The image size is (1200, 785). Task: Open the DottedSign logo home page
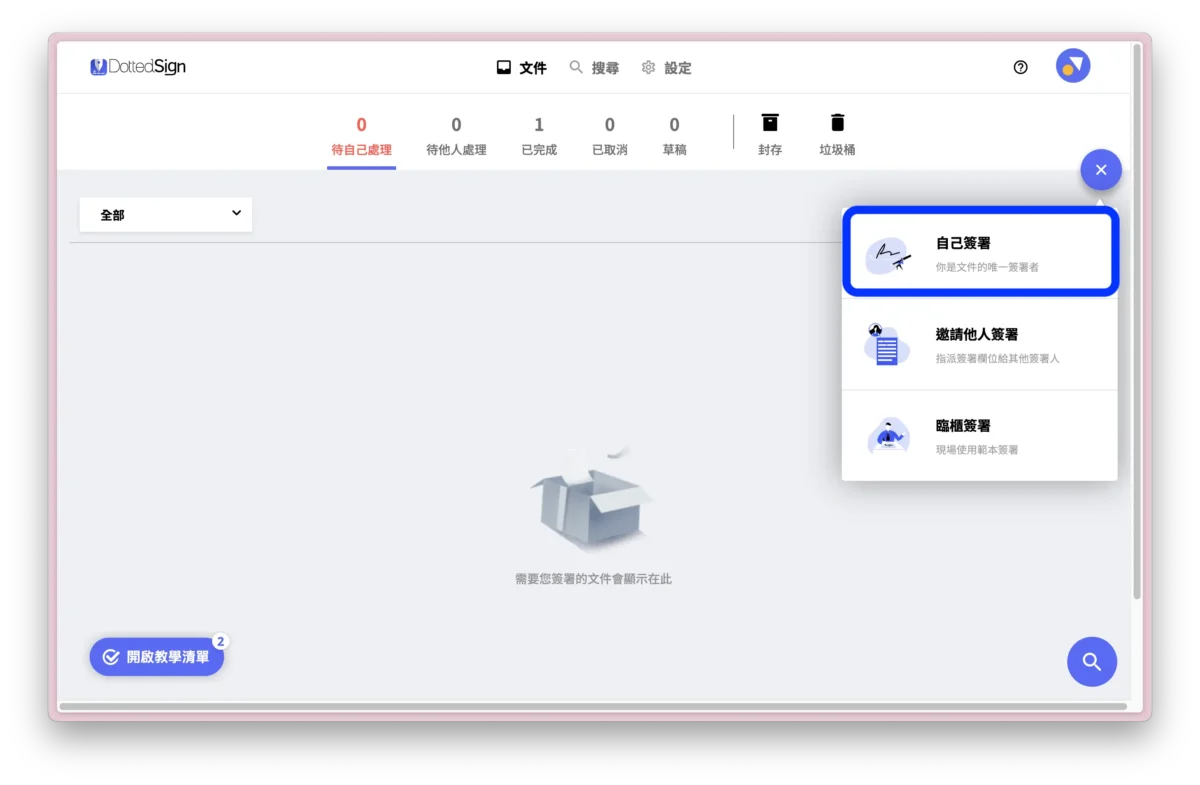[137, 66]
